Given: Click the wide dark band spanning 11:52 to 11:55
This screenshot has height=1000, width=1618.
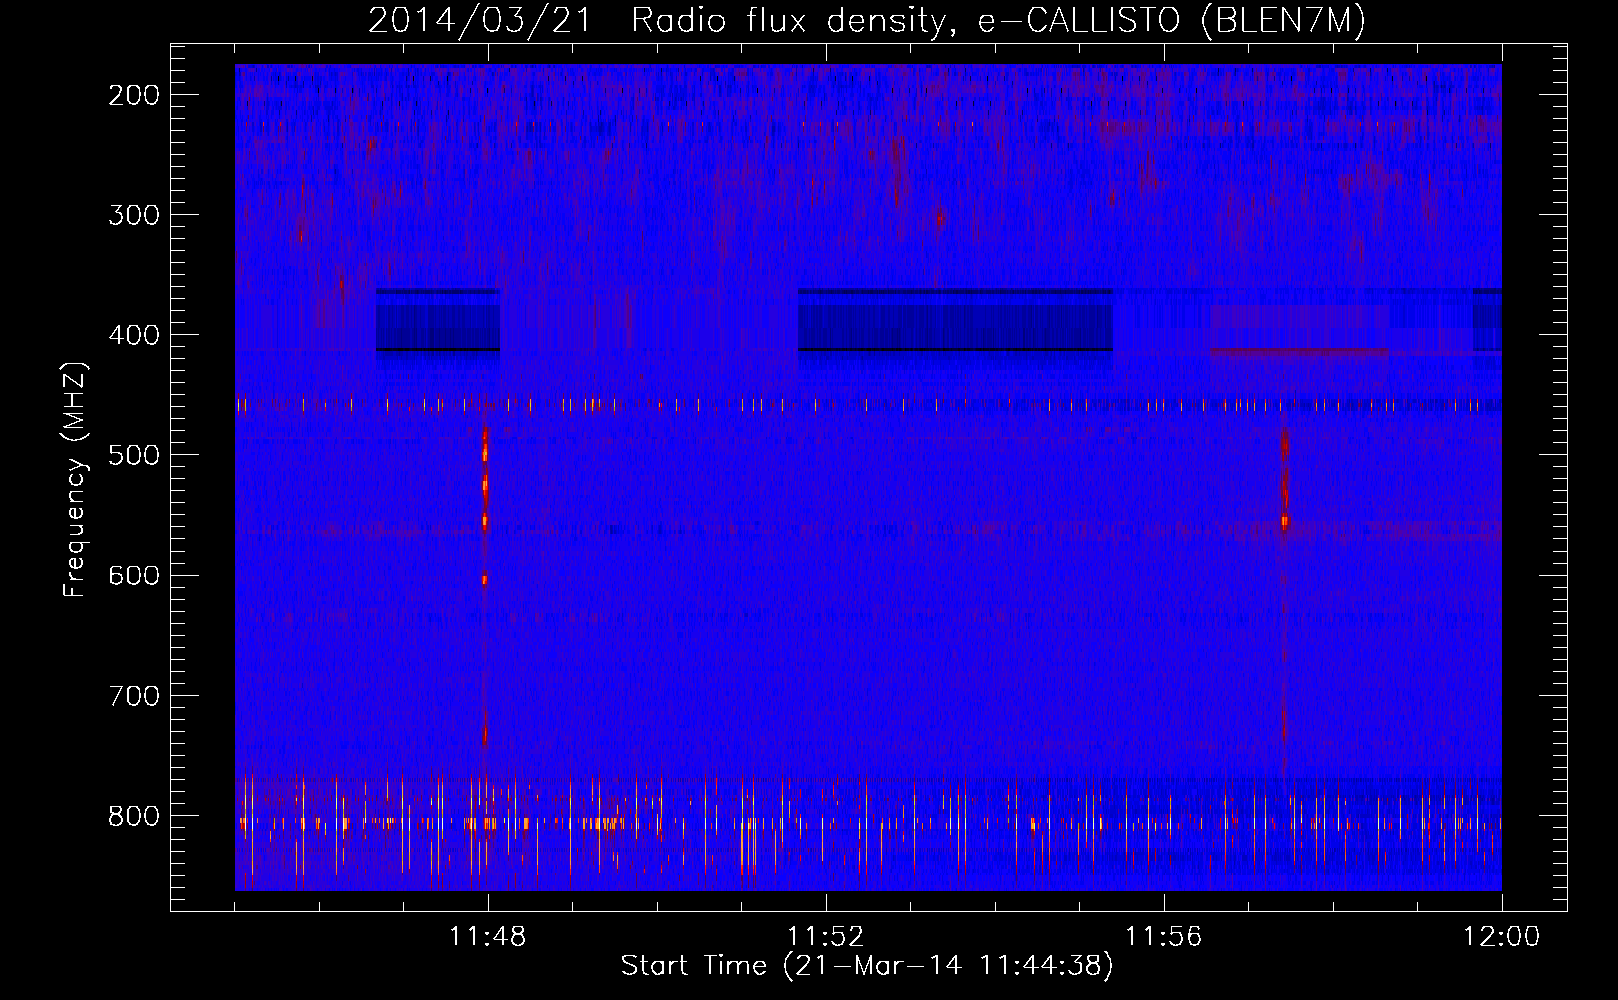Looking at the screenshot, I should (955, 320).
